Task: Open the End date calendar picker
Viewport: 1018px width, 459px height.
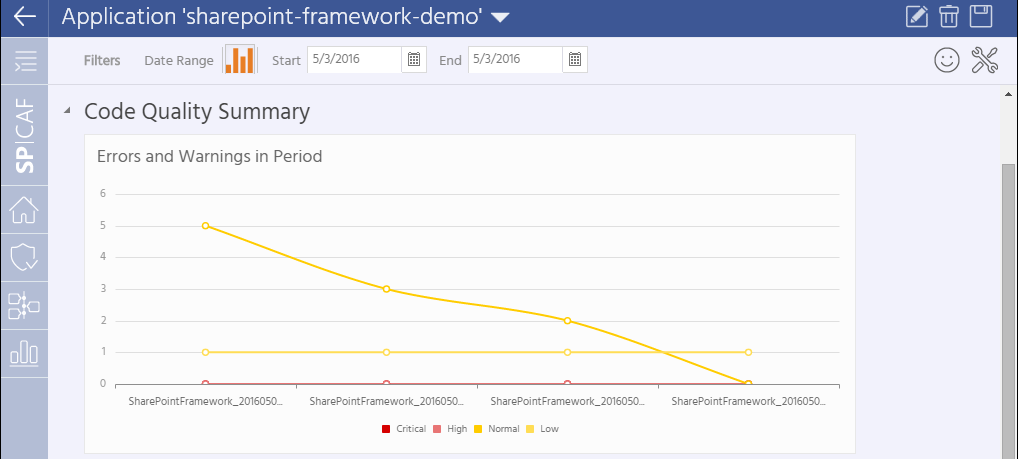Action: point(575,60)
